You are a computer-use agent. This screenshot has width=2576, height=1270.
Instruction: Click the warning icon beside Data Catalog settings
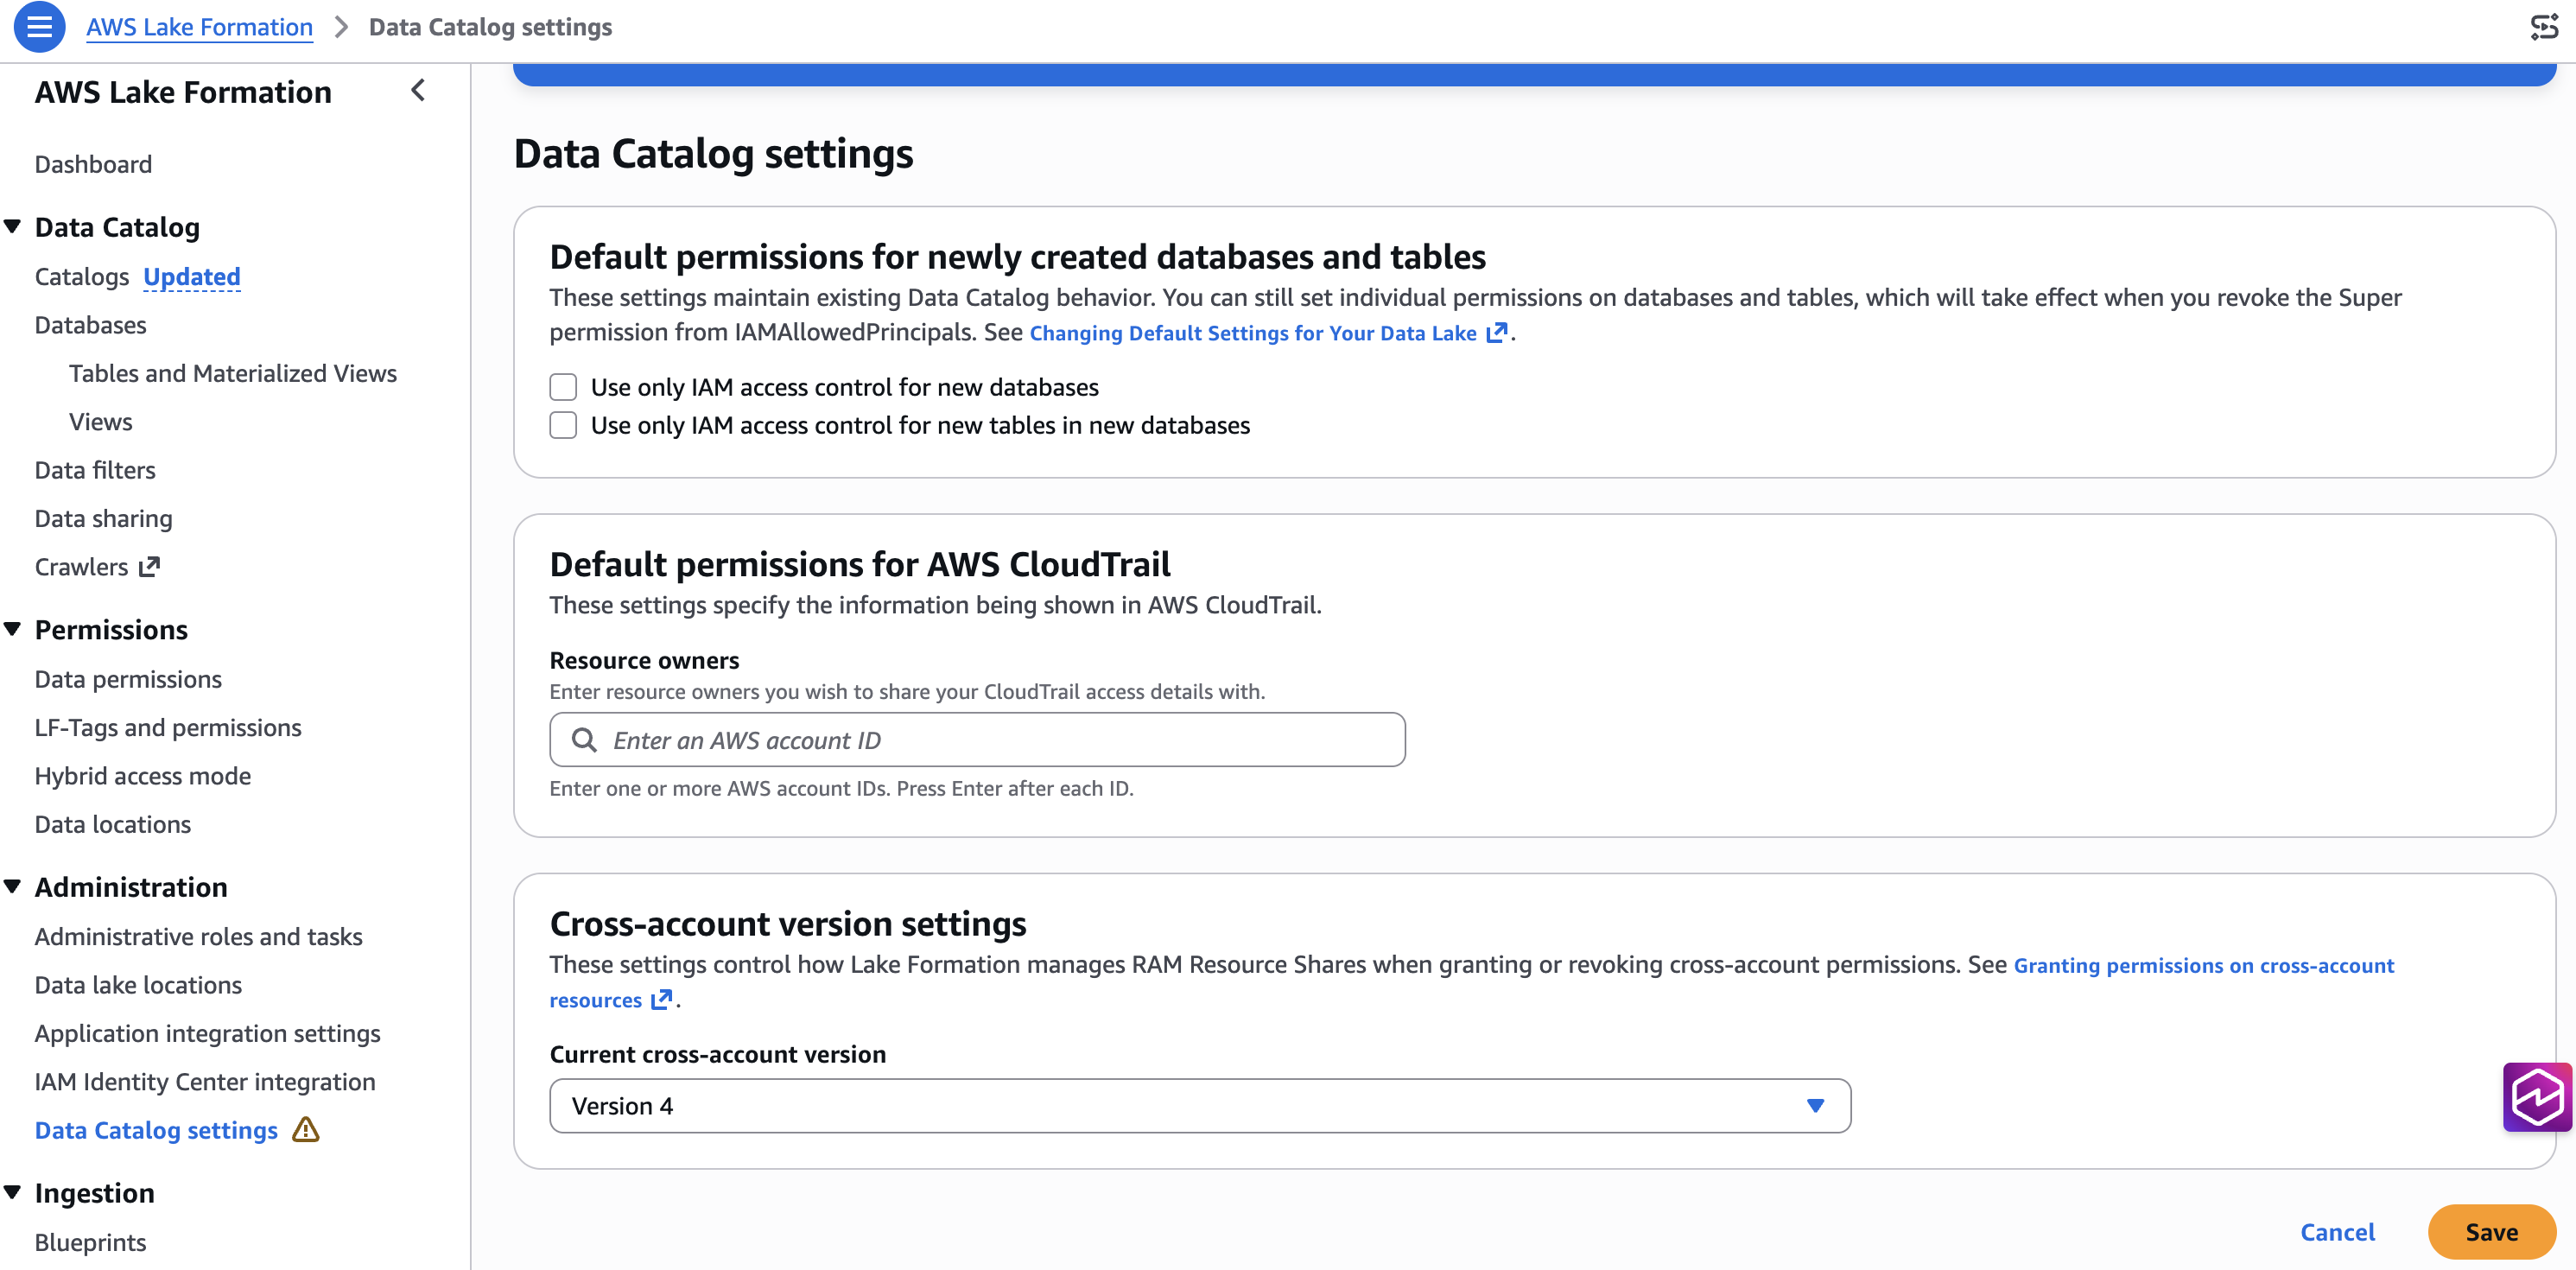click(x=306, y=1130)
